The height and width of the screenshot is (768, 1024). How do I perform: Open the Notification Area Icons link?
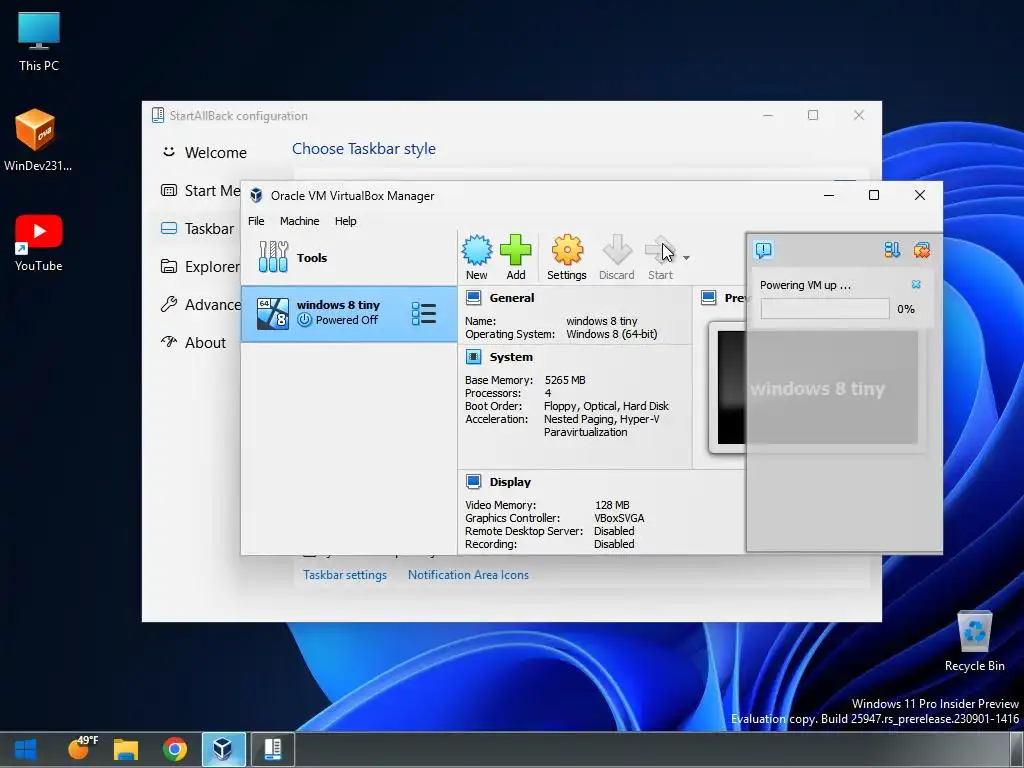pyautogui.click(x=468, y=575)
